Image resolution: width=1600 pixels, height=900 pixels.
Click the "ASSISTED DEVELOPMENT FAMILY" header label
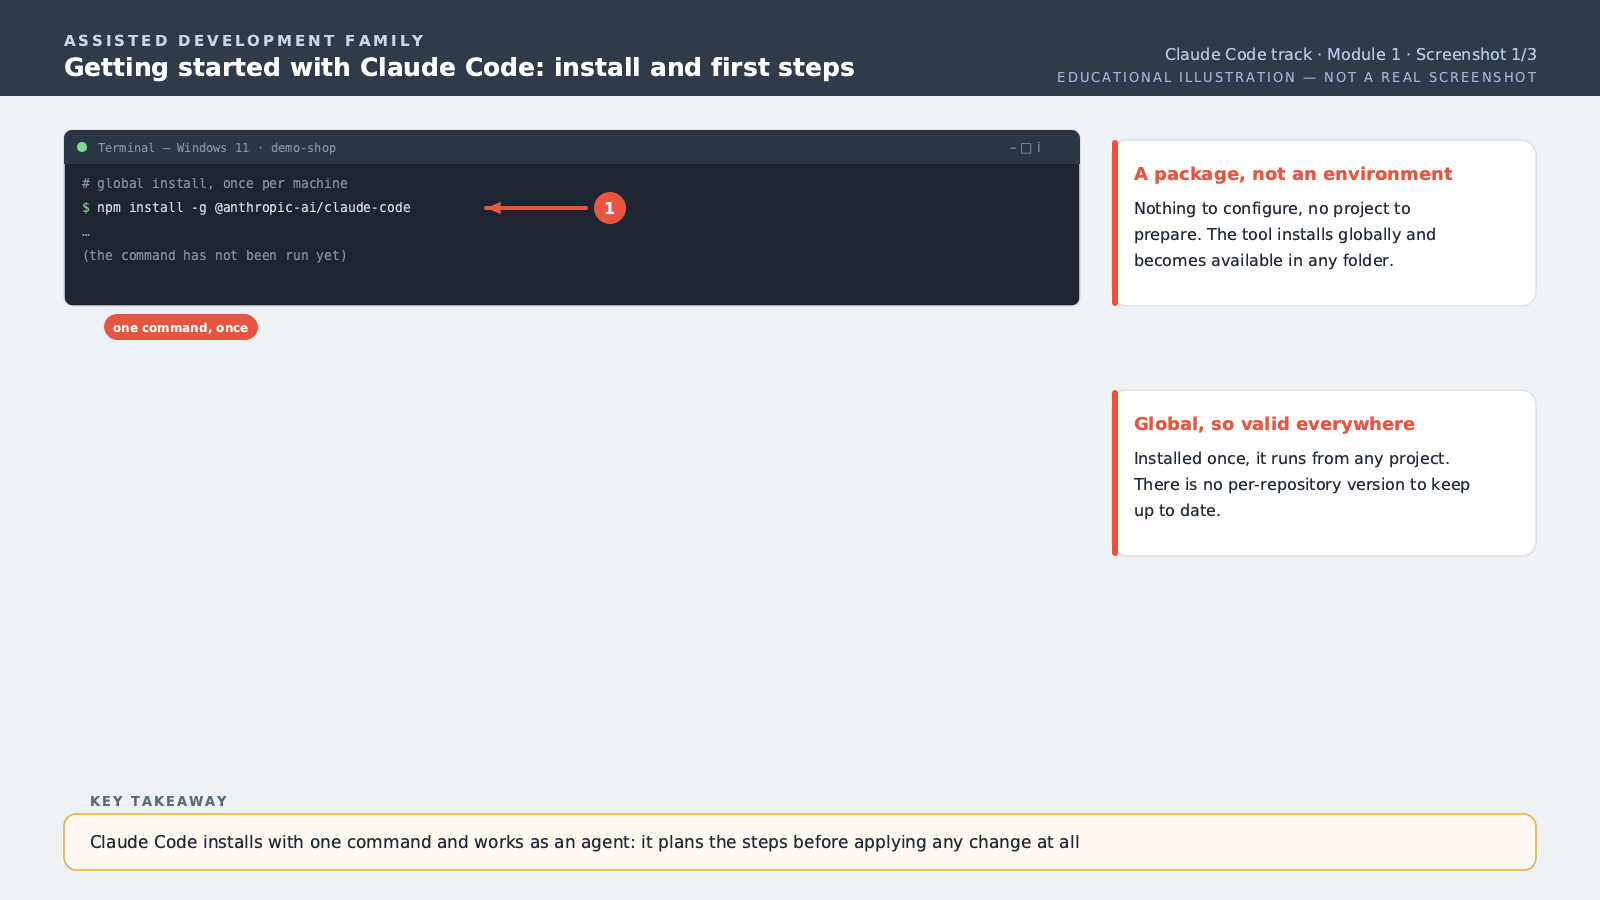[244, 41]
